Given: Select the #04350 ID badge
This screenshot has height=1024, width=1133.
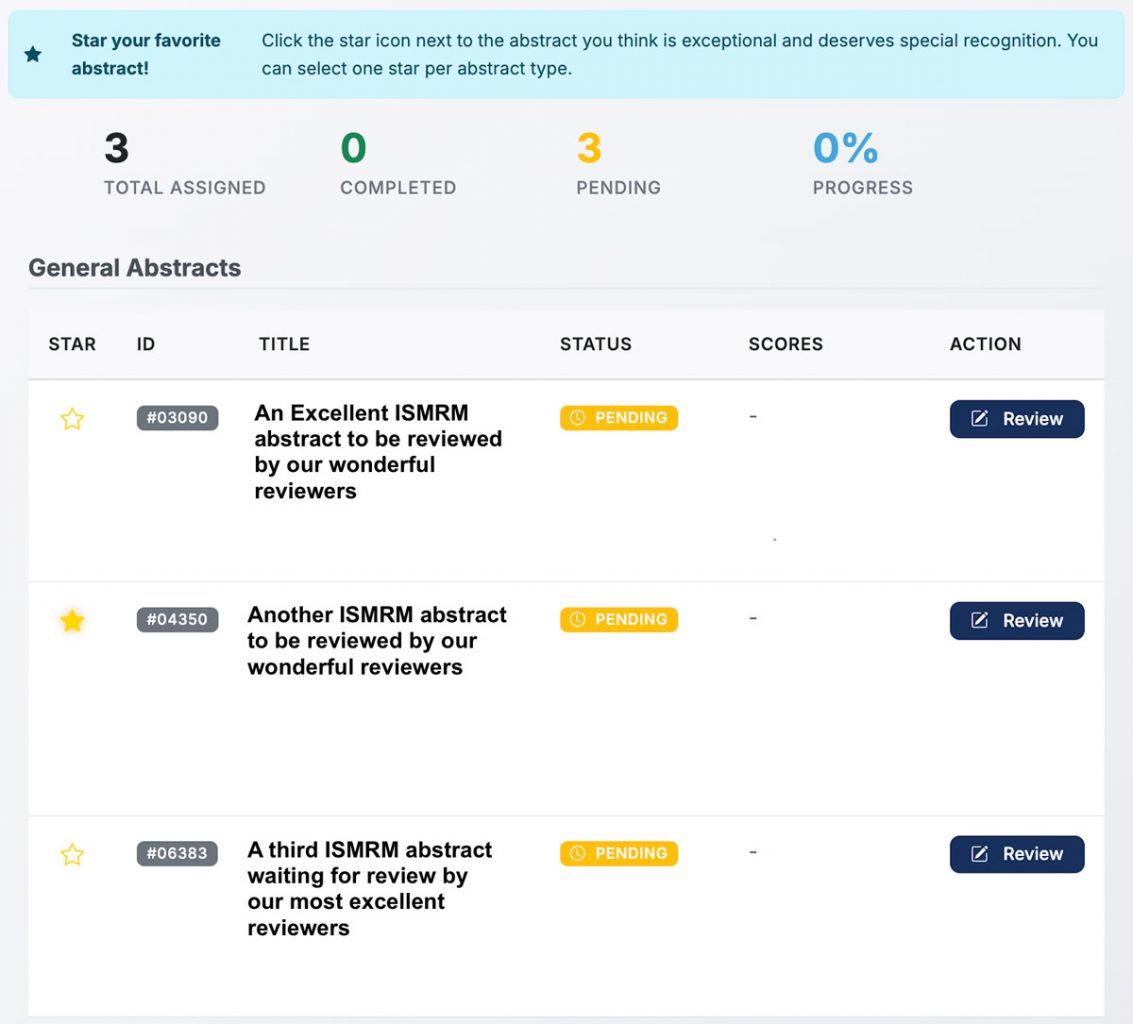Looking at the screenshot, I should click(x=177, y=620).
